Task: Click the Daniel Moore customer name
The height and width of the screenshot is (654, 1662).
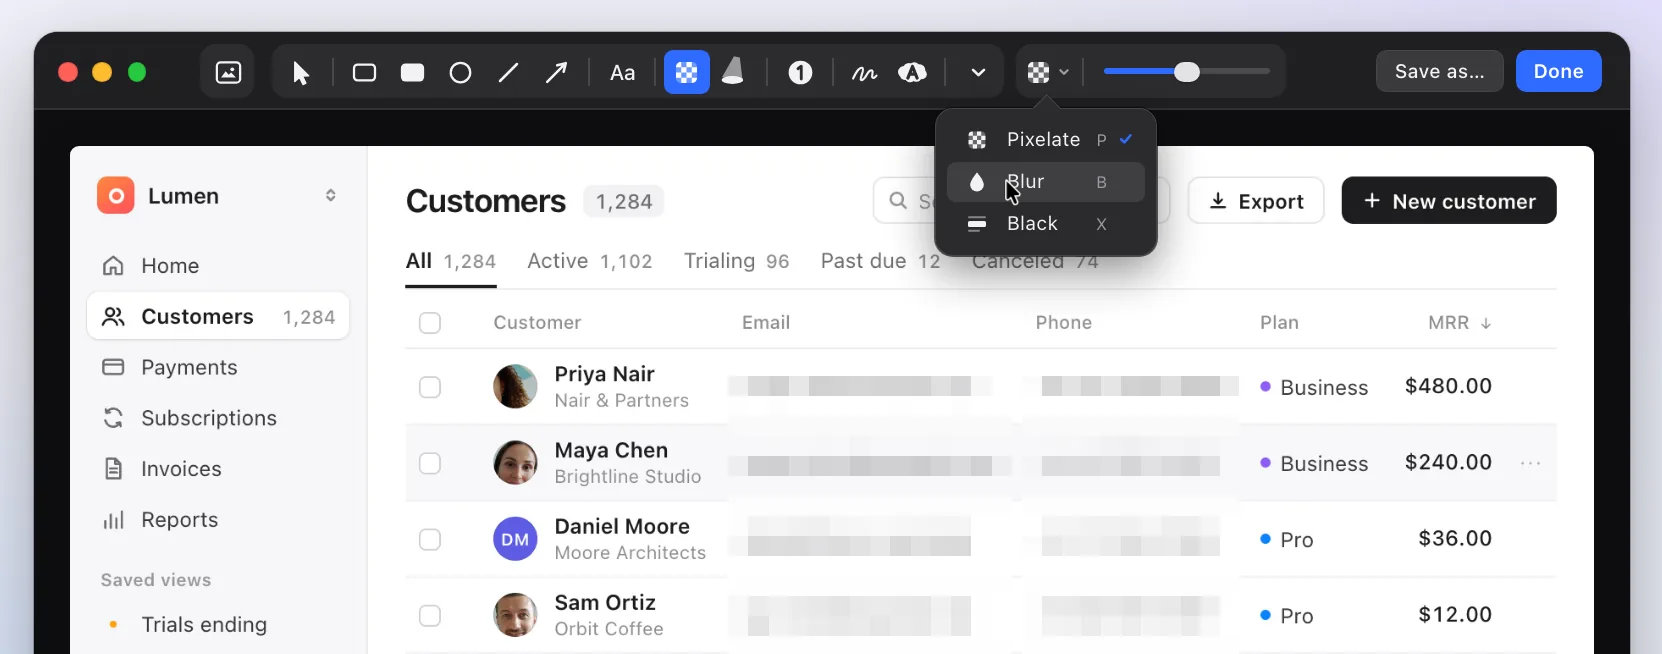Action: click(622, 526)
